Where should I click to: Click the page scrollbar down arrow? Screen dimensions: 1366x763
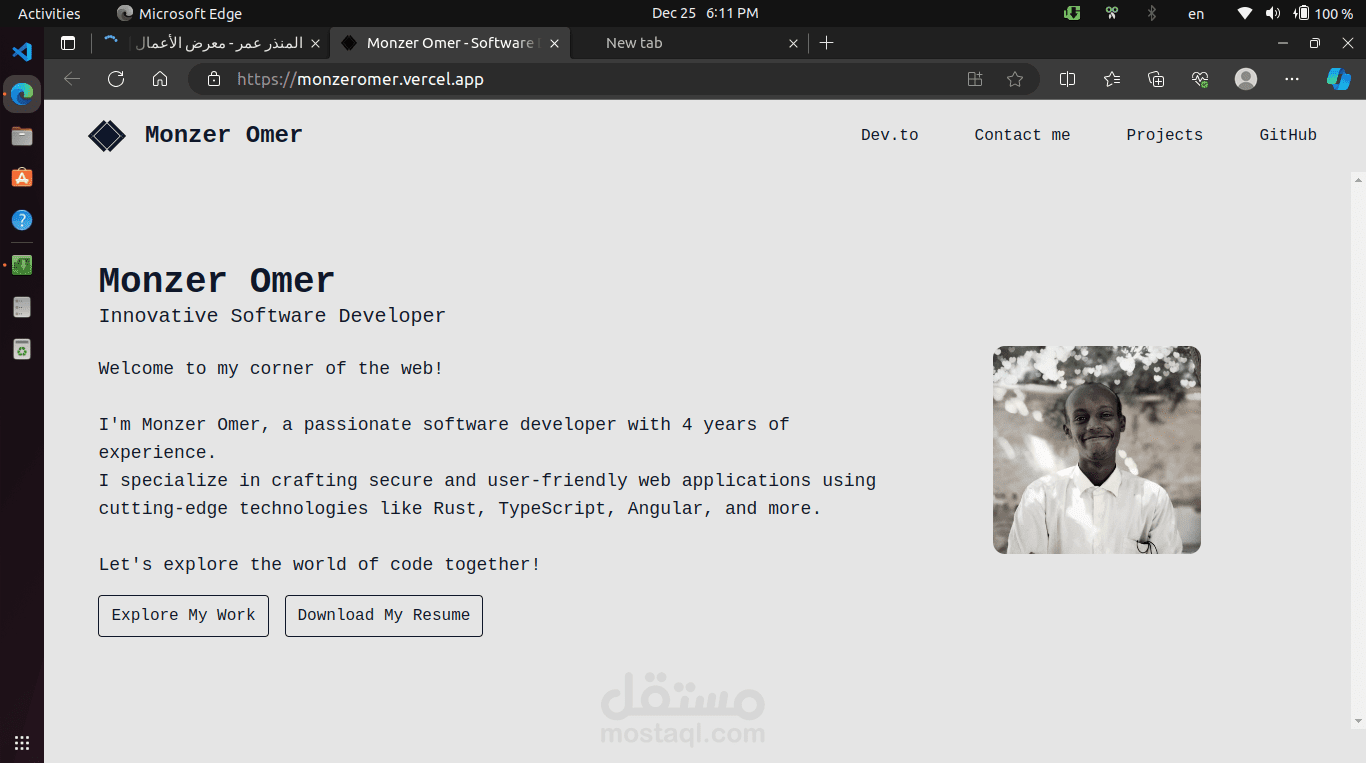[1358, 721]
